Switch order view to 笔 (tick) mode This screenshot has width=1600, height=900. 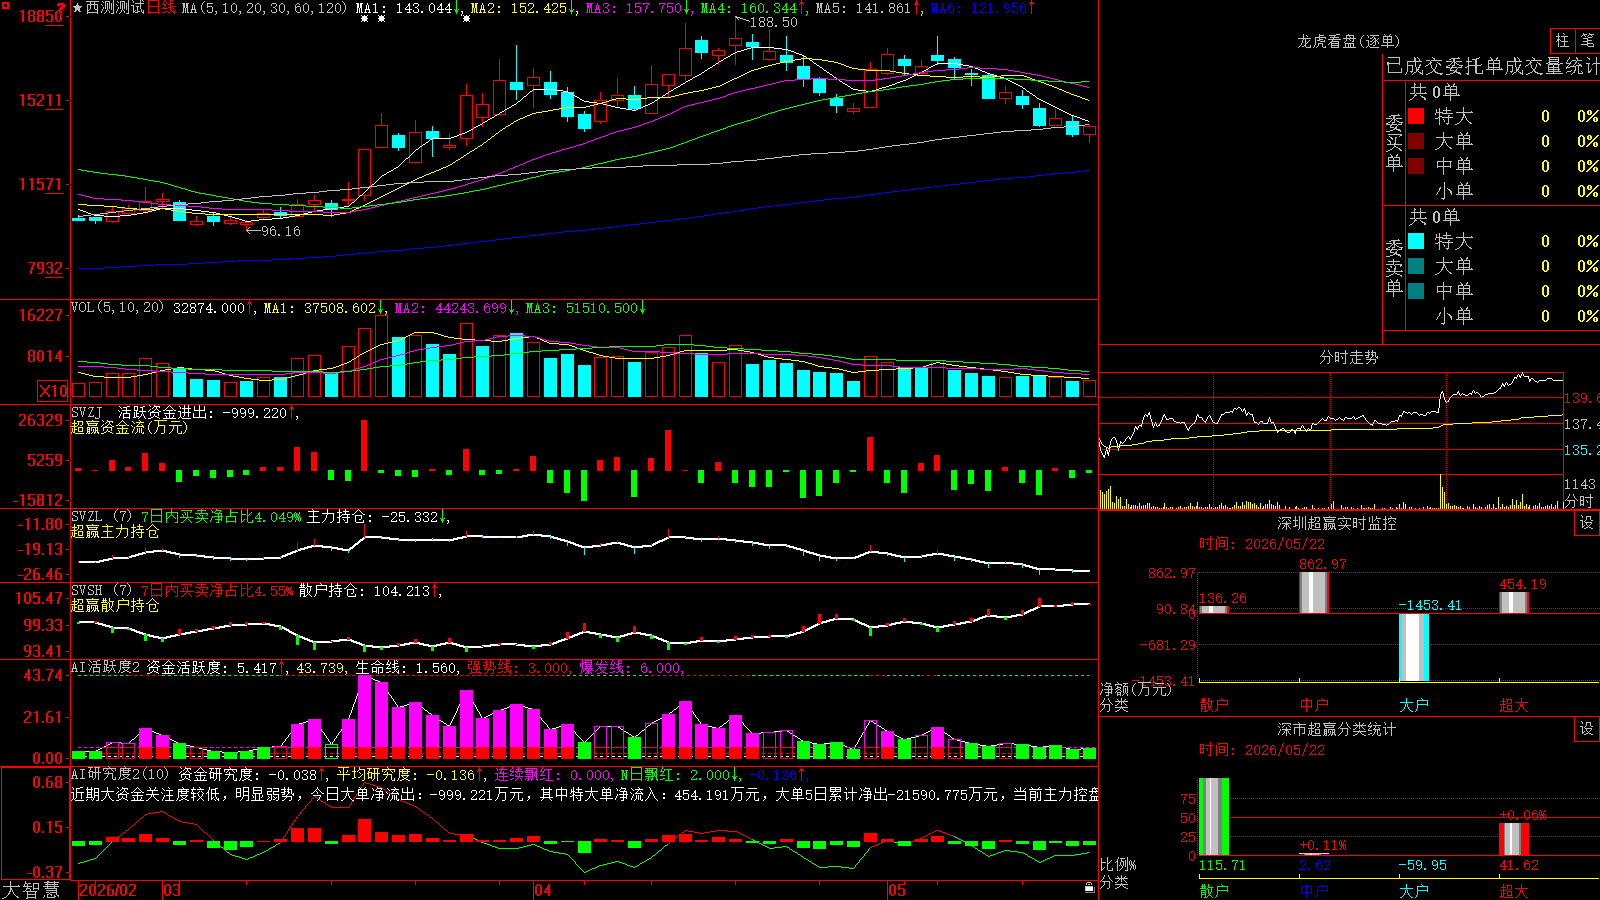[1588, 40]
